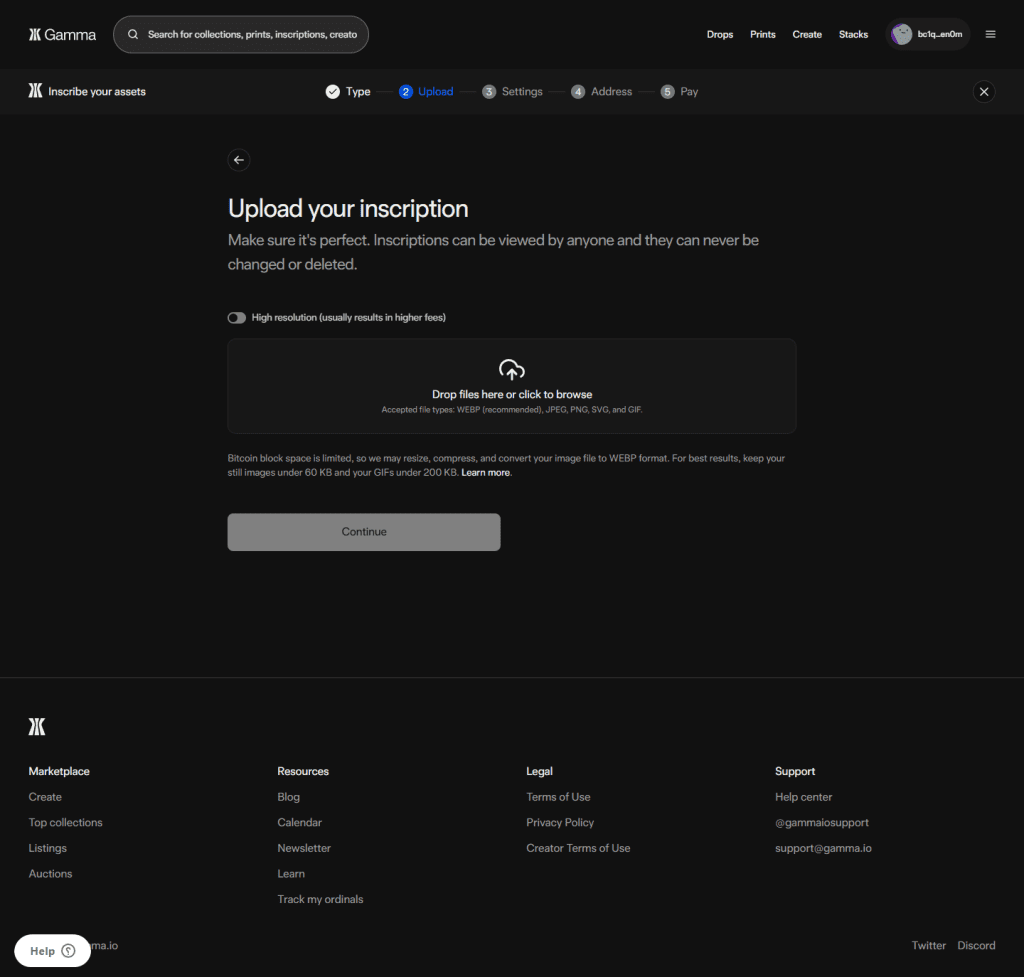Jump to the Settings step
Image resolution: width=1024 pixels, height=977 pixels.
pyautogui.click(x=512, y=92)
